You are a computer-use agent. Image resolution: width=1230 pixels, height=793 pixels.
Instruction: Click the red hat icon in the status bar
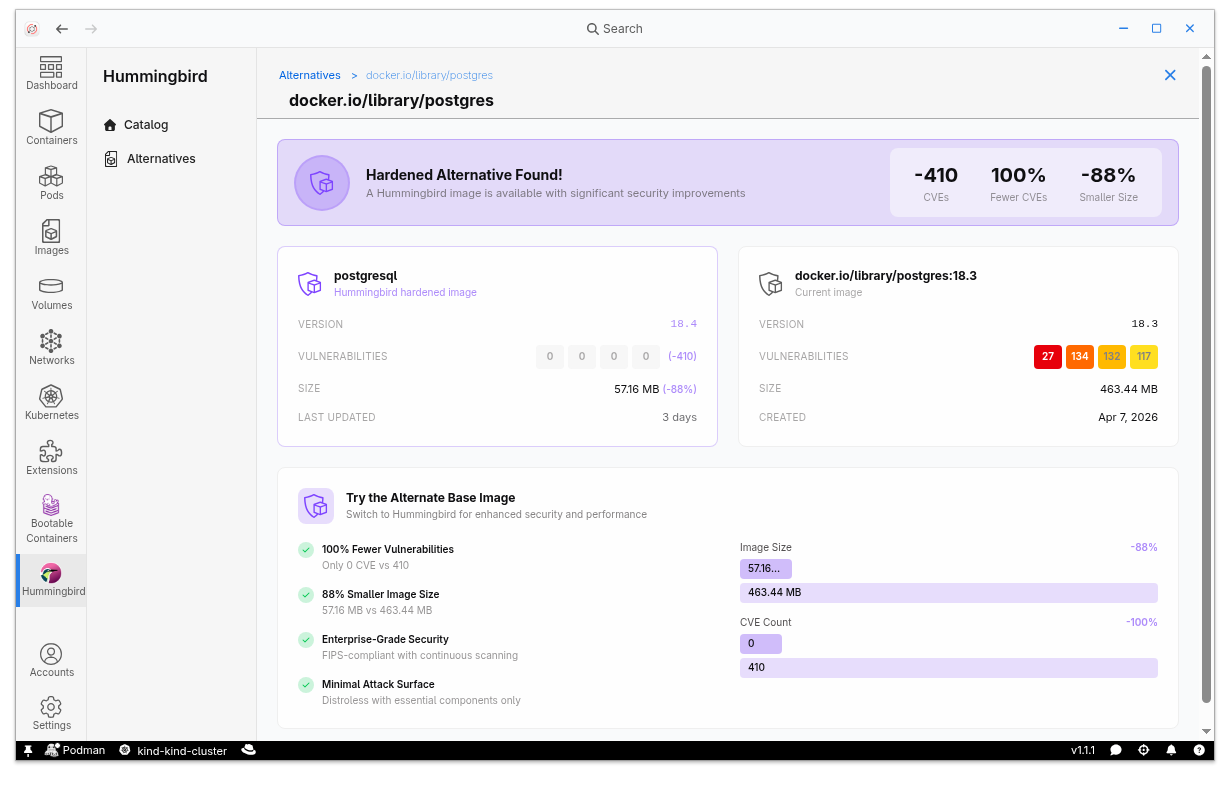pyautogui.click(x=249, y=750)
